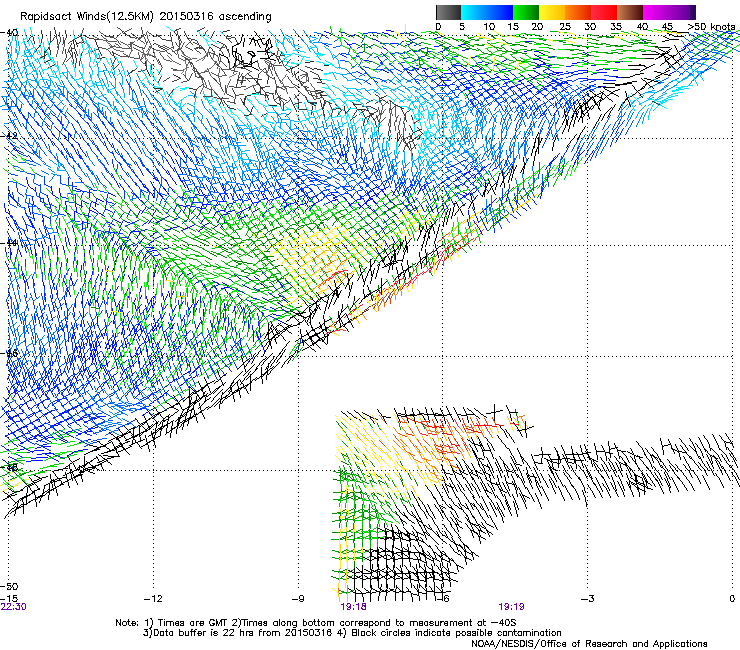Click the '>50 knots' legend label
This screenshot has width=740, height=650.
[x=711, y=27]
